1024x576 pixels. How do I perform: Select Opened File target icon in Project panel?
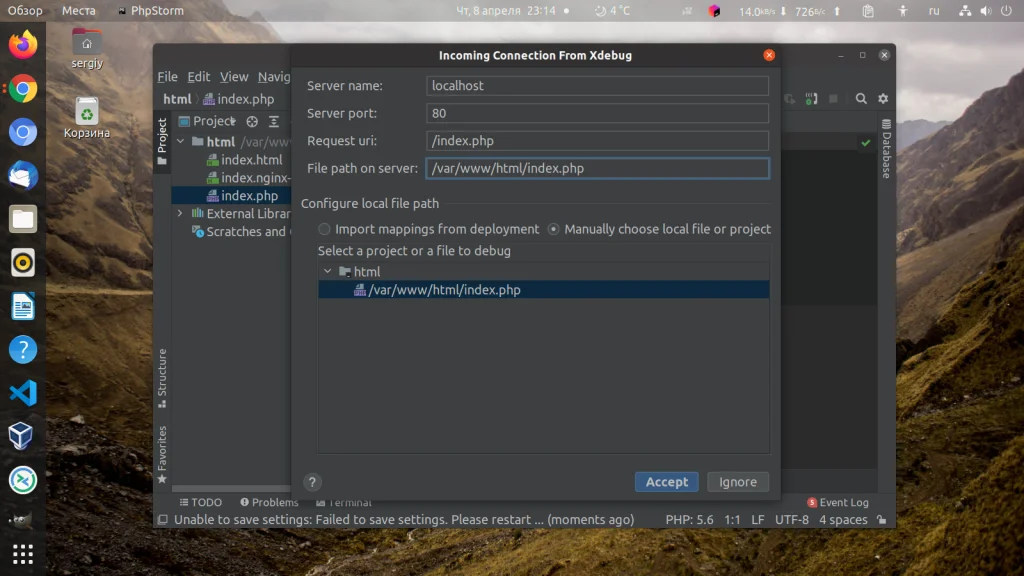pyautogui.click(x=252, y=122)
